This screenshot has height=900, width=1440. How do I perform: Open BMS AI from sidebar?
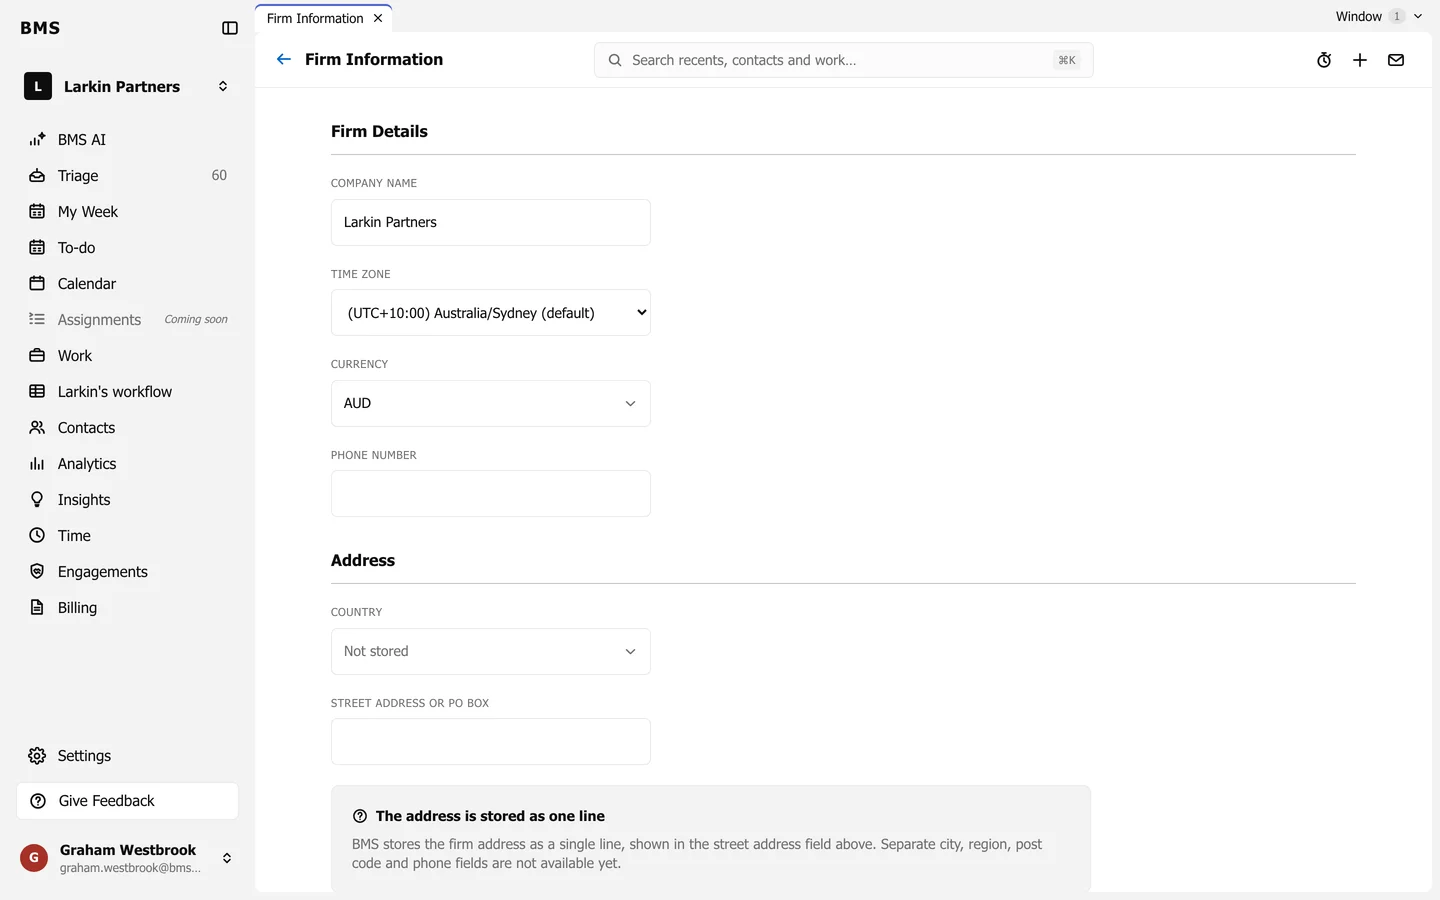(127, 140)
